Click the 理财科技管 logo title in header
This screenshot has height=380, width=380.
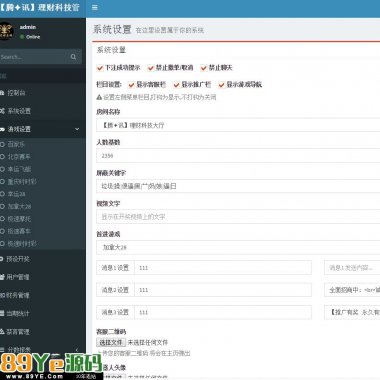coord(40,8)
